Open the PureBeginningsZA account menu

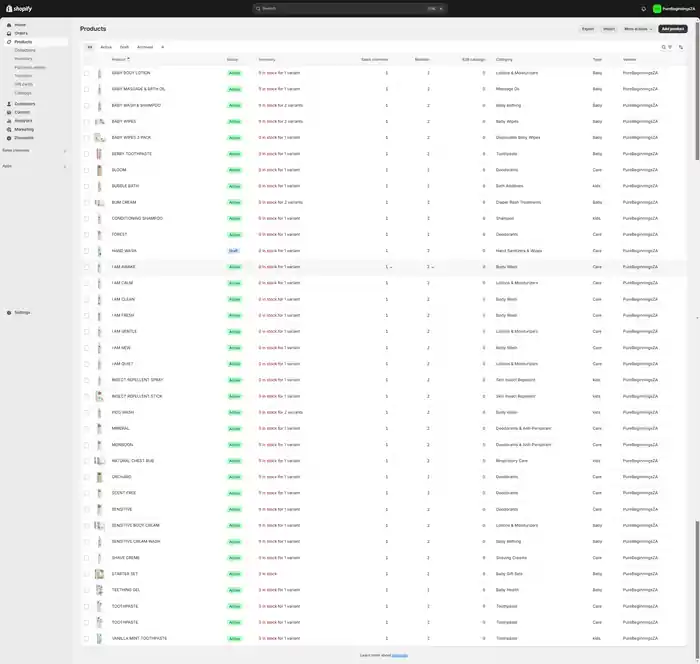pyautogui.click(x=674, y=9)
